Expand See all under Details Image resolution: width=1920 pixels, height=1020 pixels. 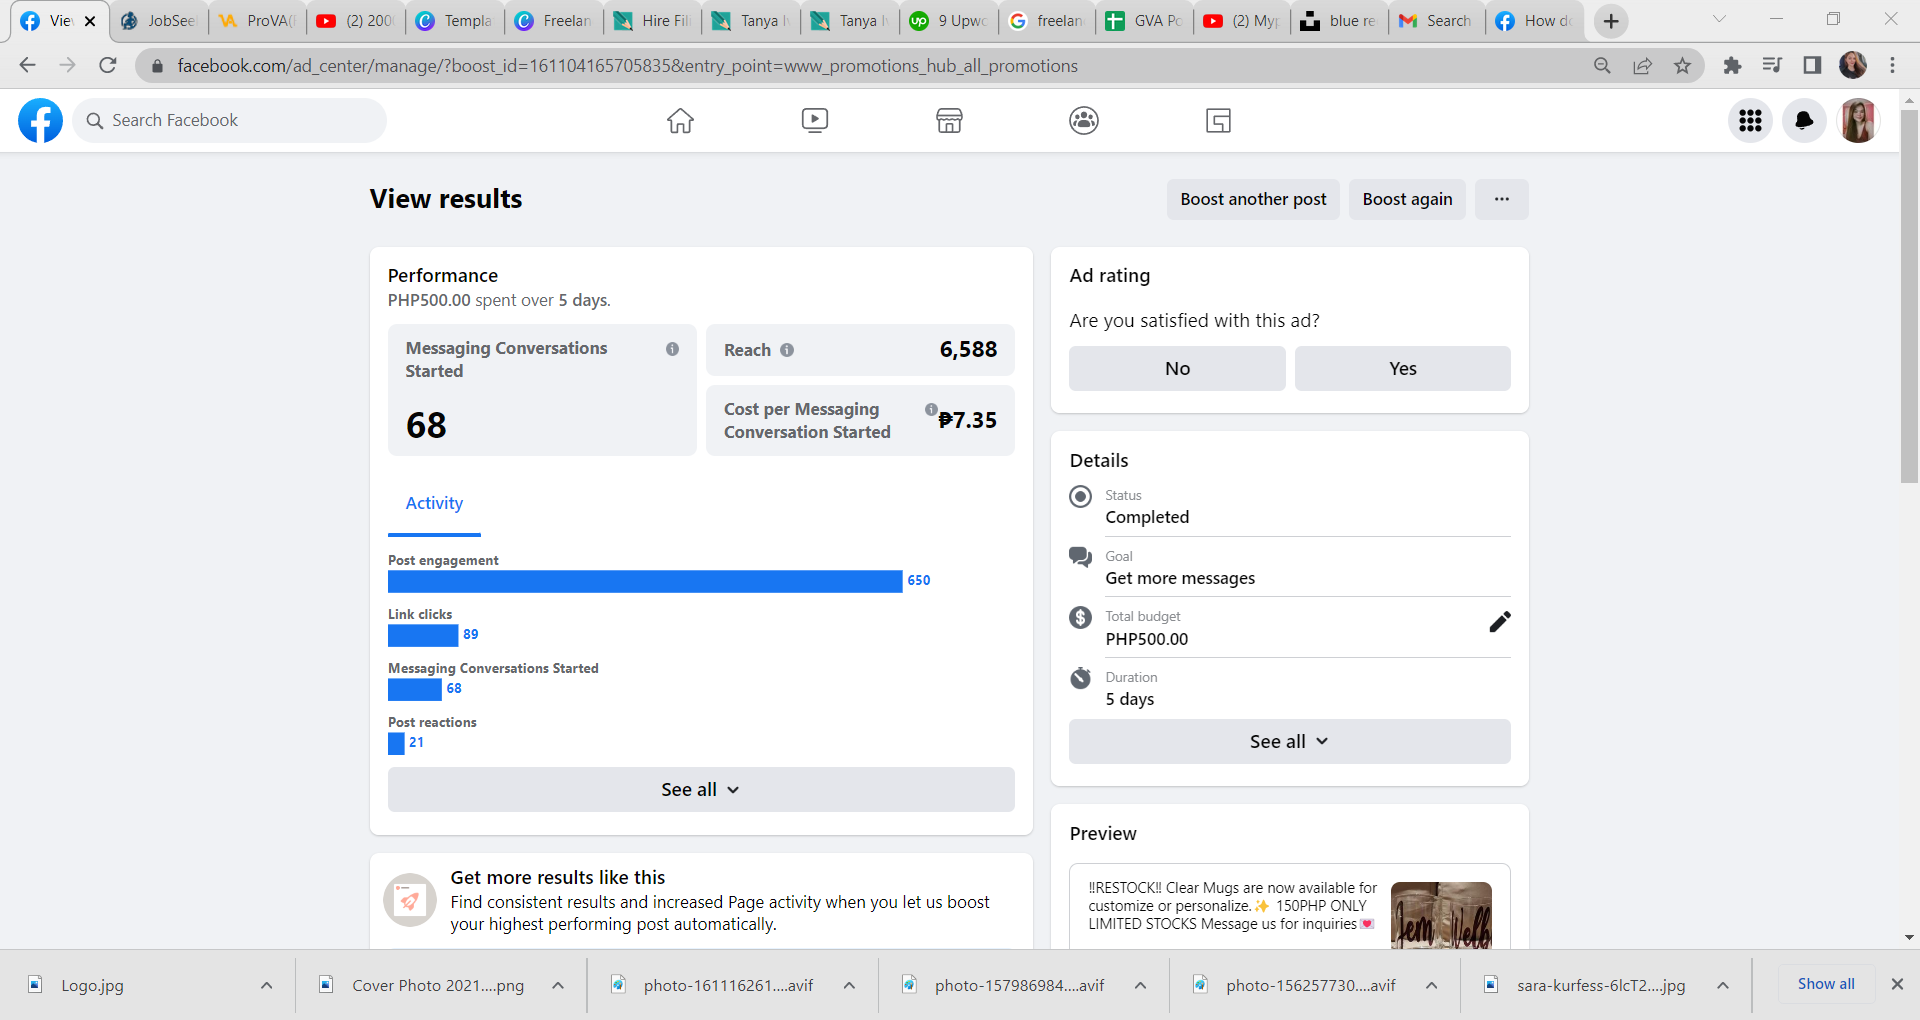coord(1289,742)
